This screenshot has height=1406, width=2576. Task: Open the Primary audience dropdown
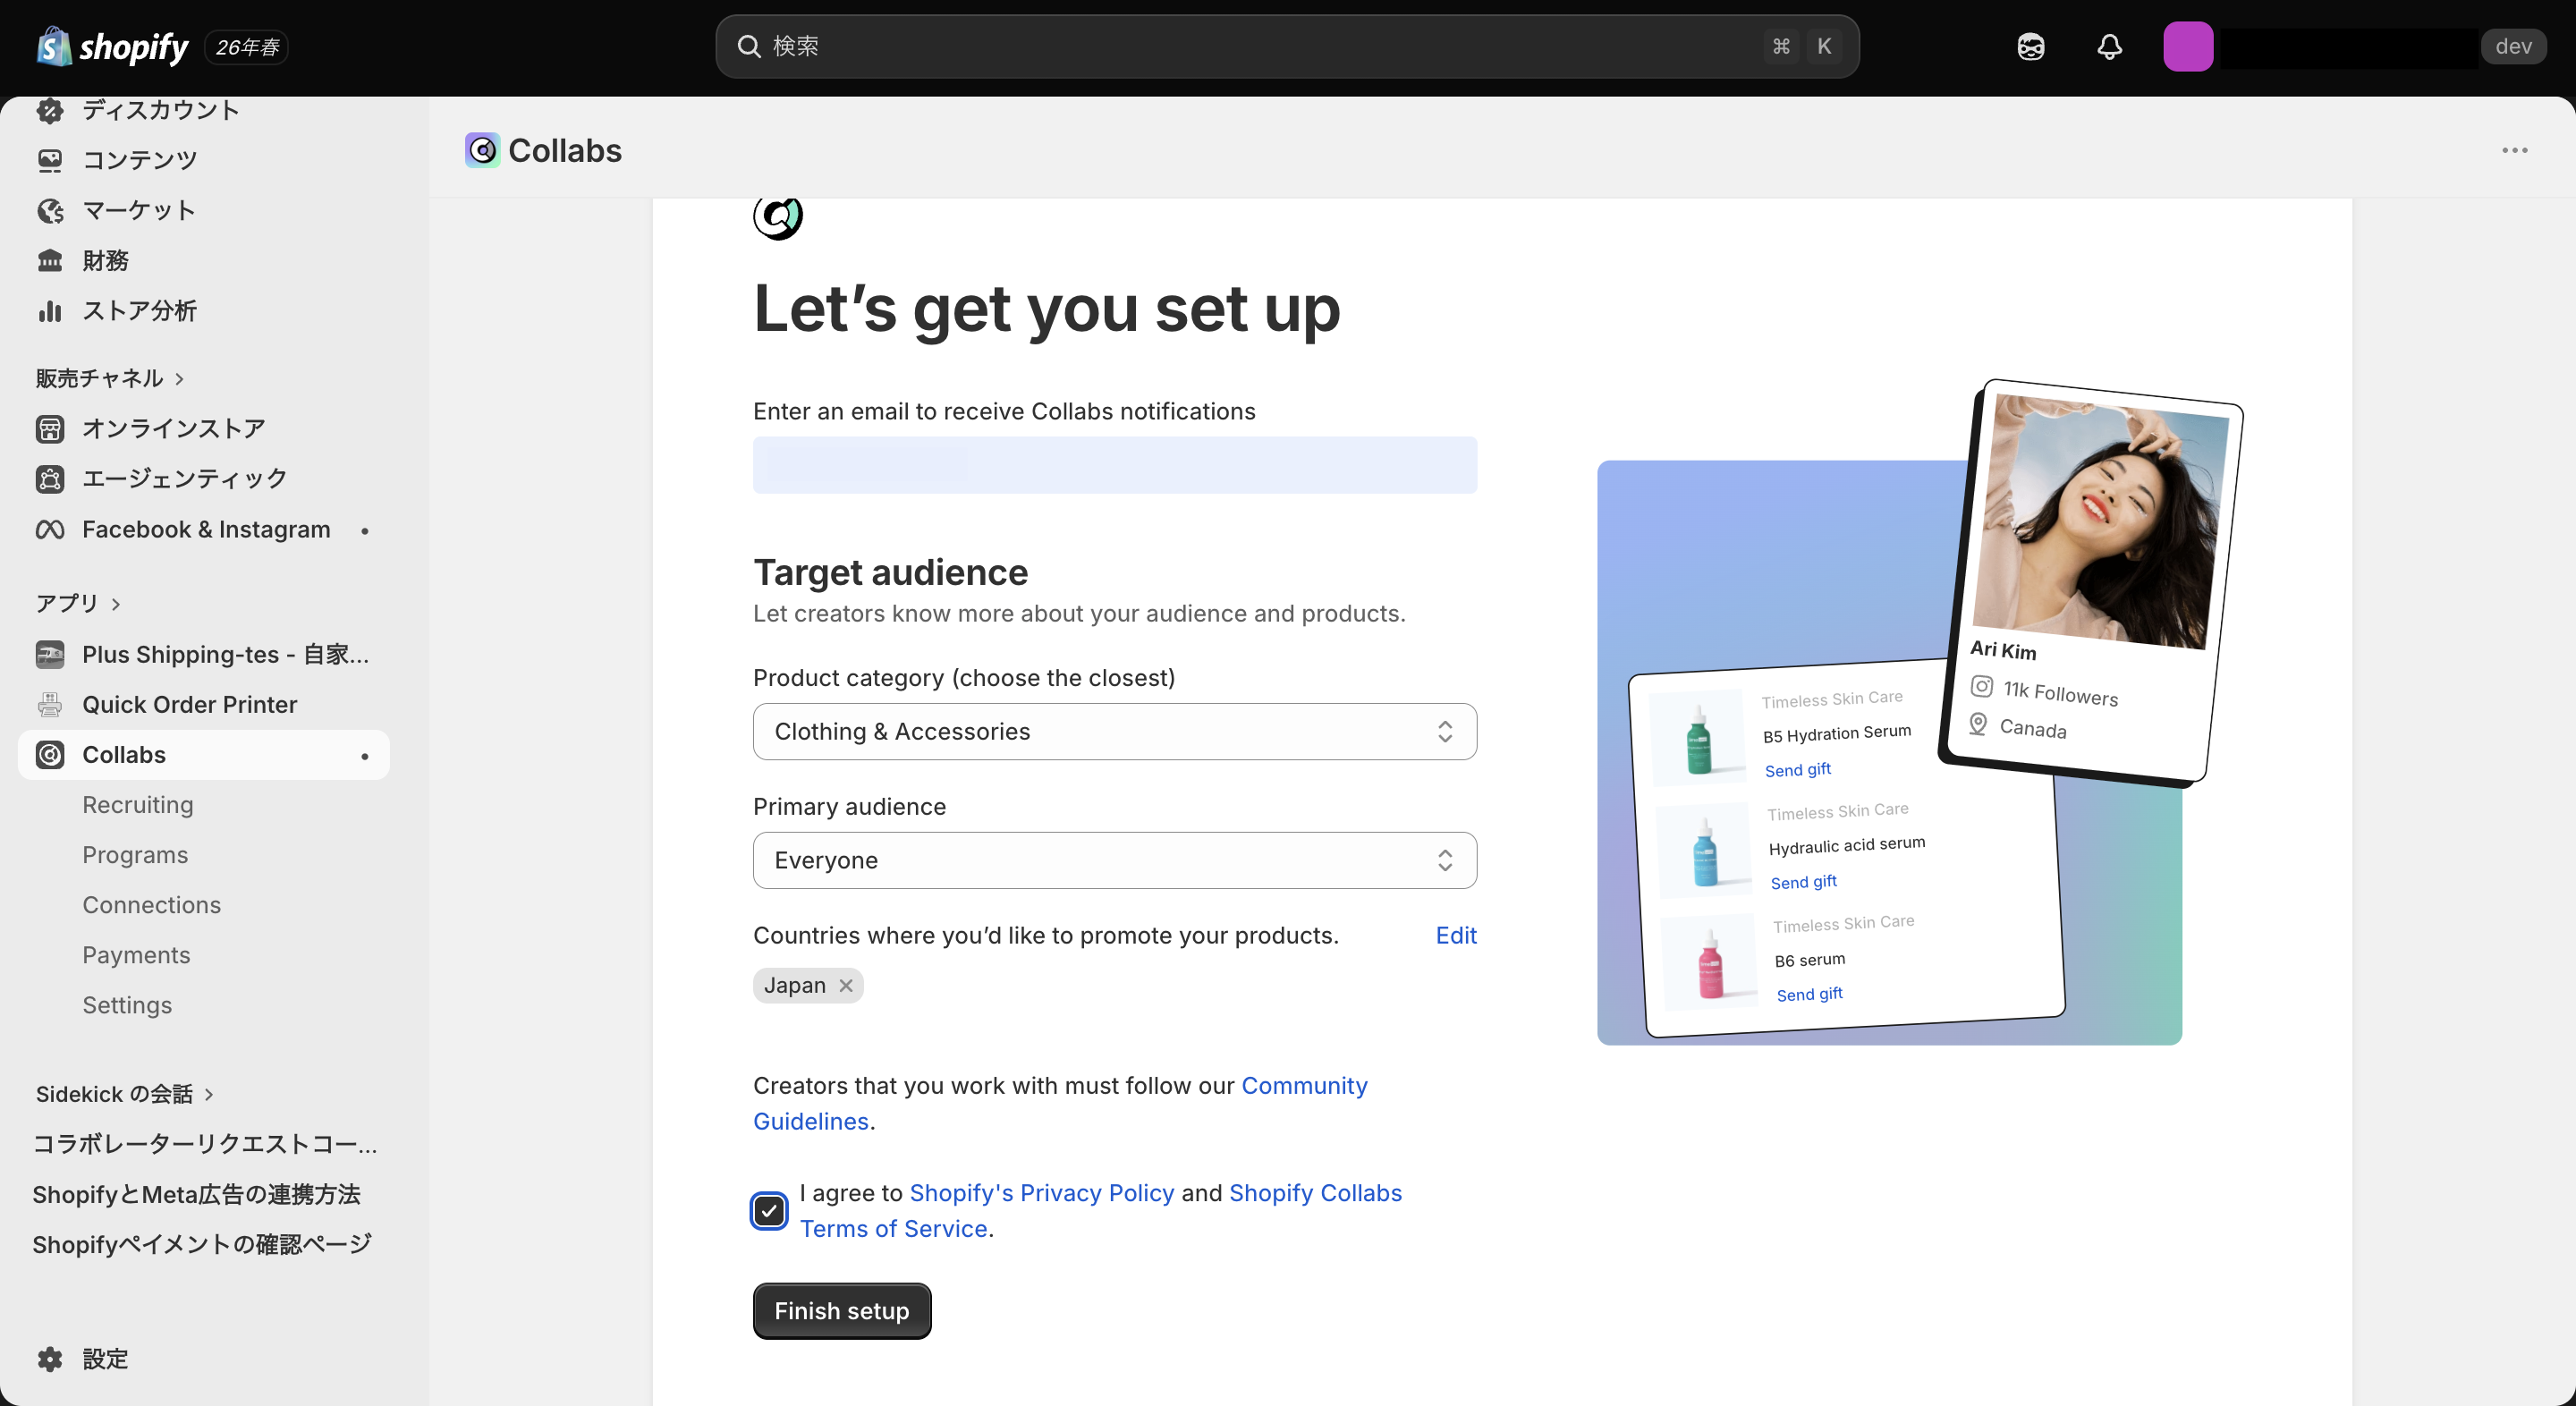[x=1114, y=860]
